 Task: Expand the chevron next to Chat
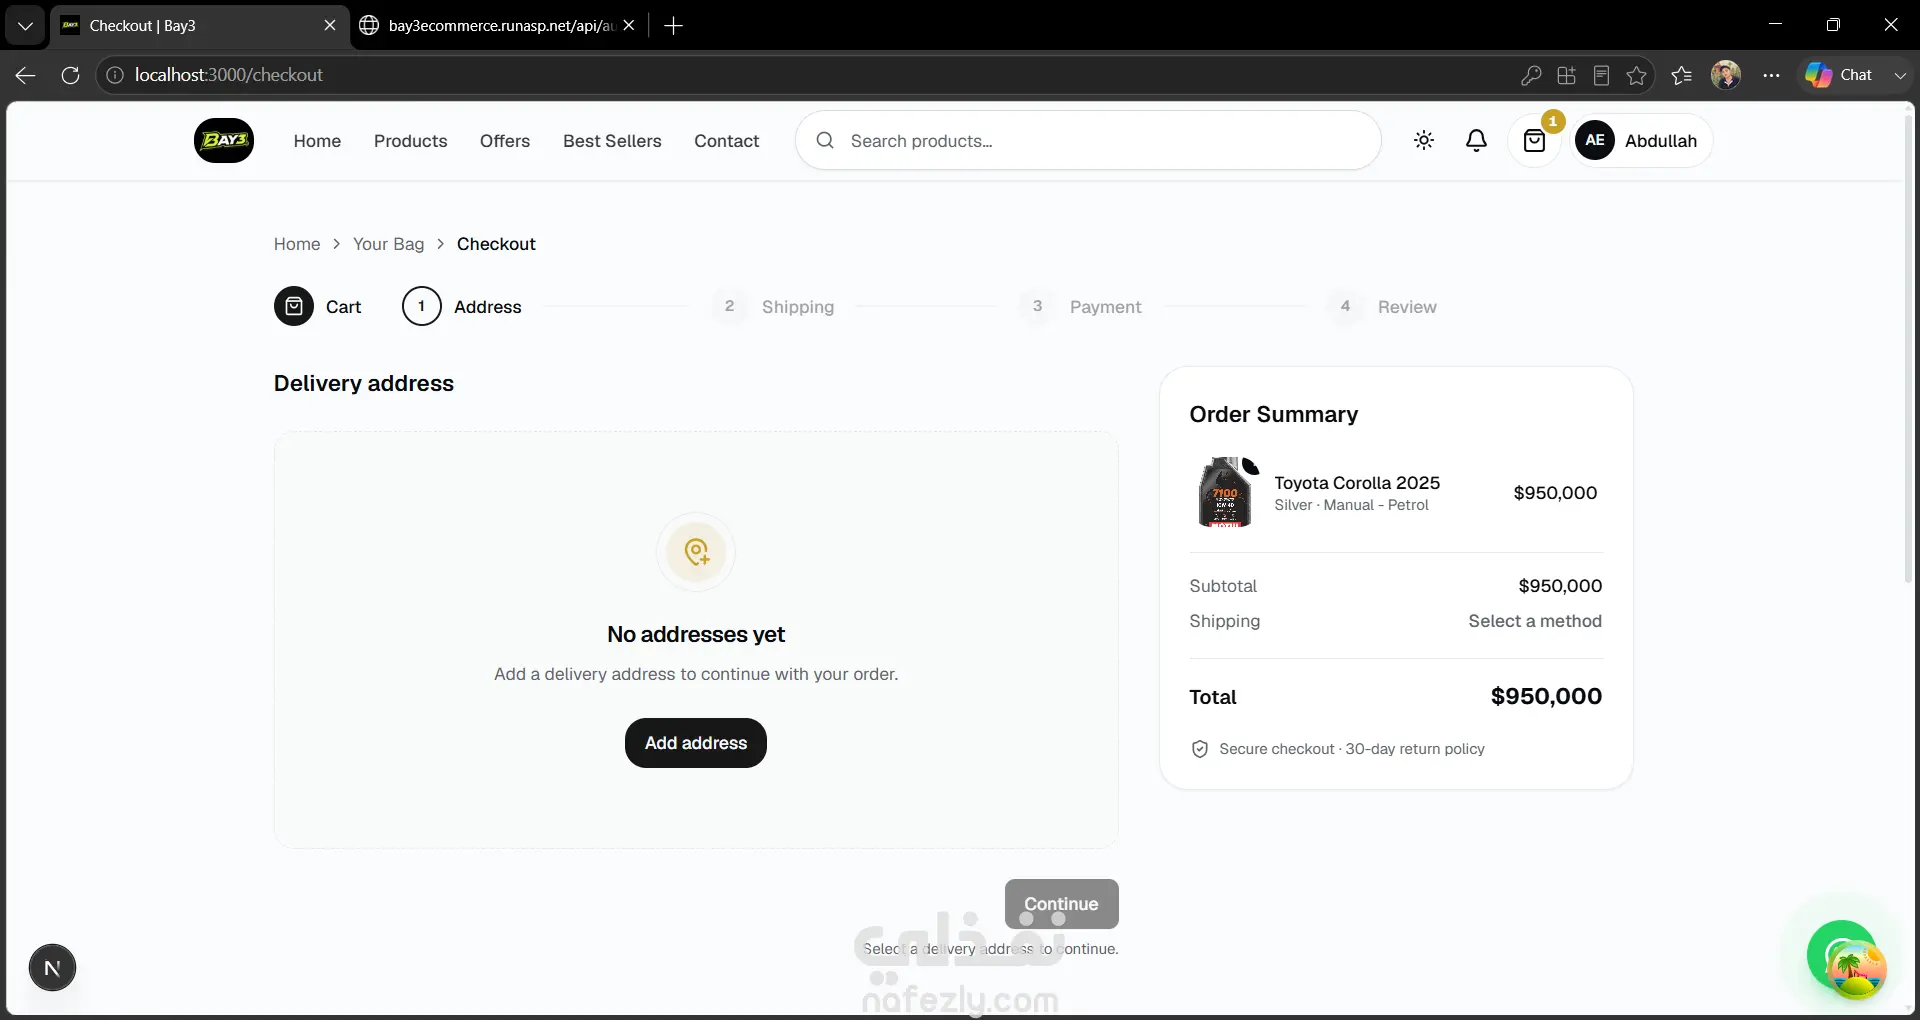1900,75
